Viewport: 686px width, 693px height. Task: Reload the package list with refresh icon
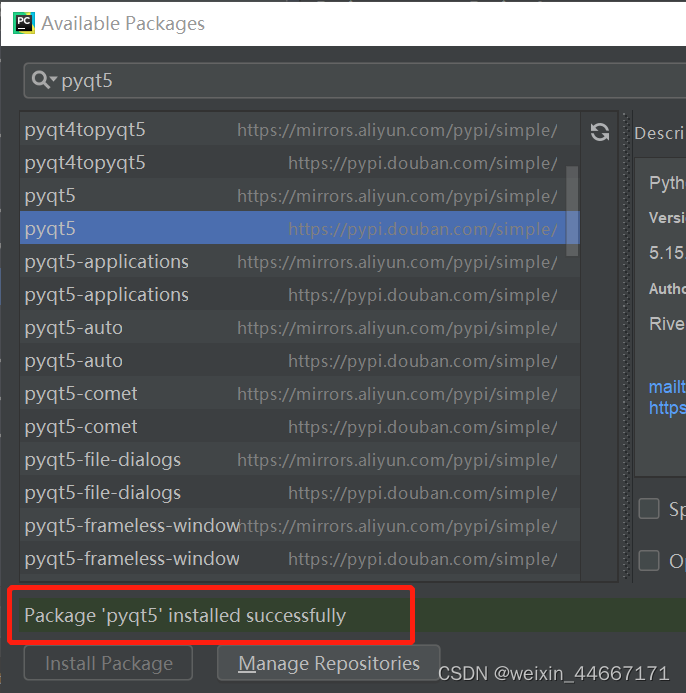click(x=599, y=132)
